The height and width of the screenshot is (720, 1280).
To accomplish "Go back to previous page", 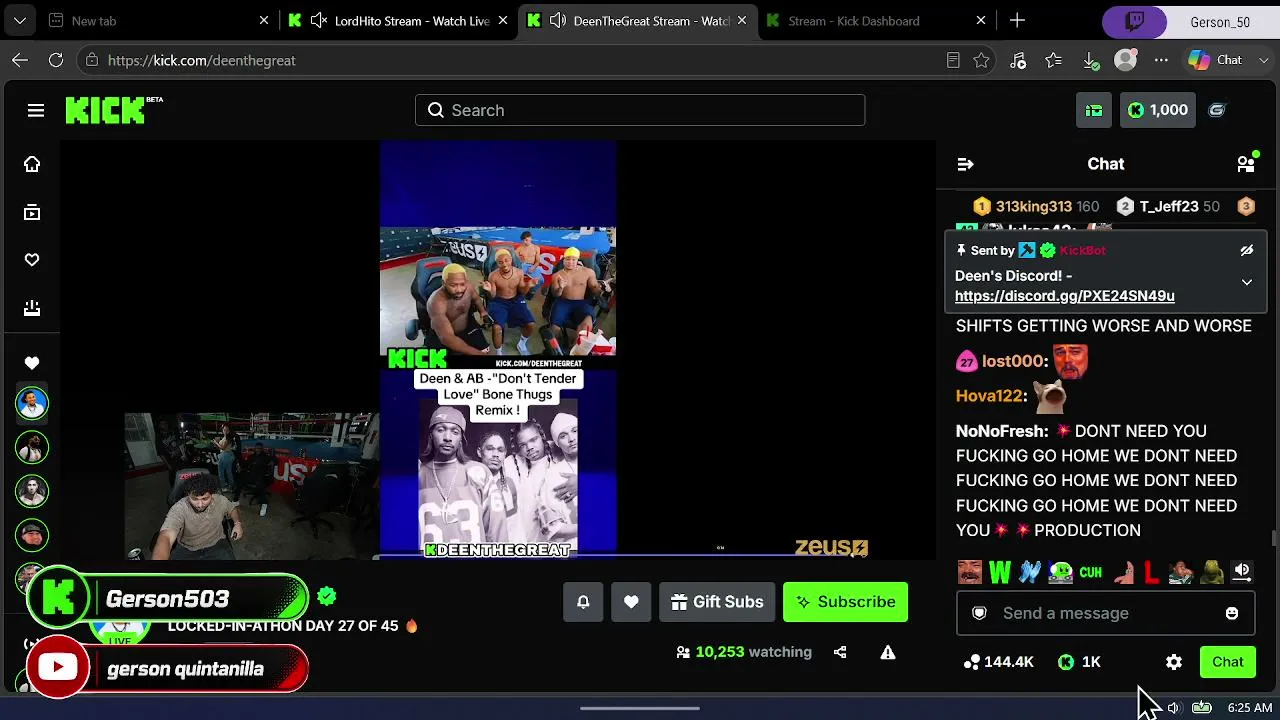I will (x=20, y=60).
